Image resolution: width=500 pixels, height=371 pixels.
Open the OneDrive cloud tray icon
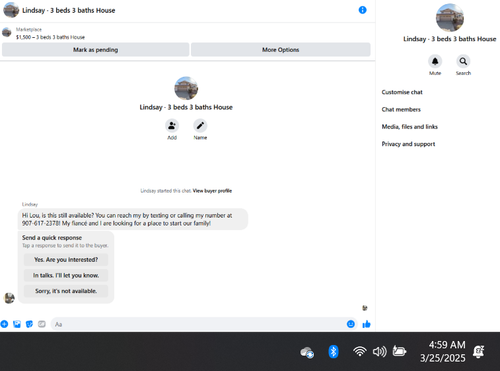click(x=307, y=352)
